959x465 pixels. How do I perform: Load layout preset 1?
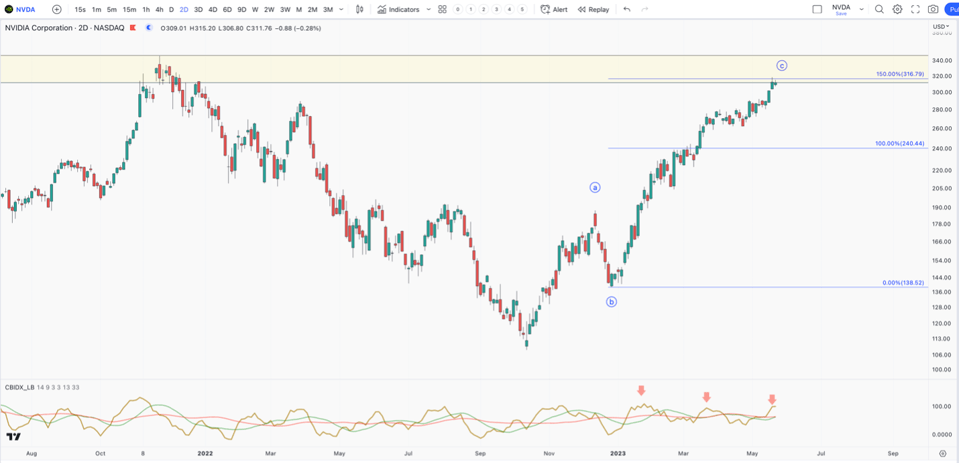coord(470,10)
